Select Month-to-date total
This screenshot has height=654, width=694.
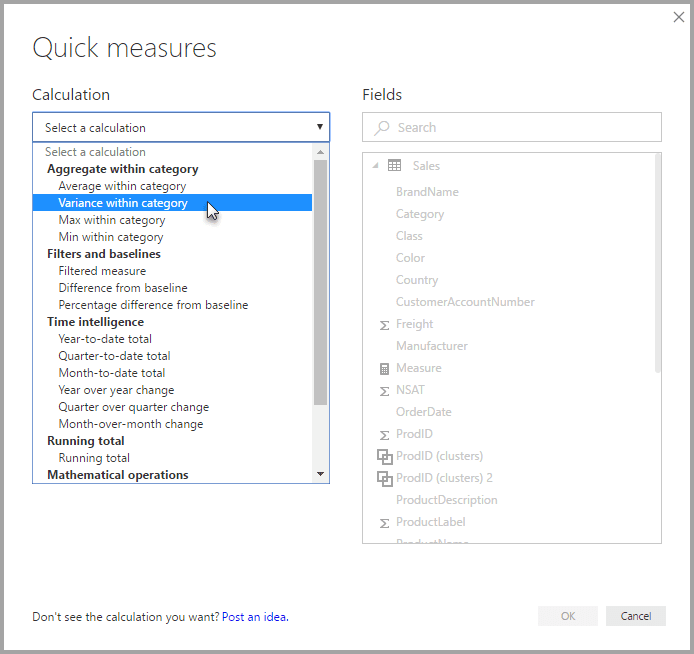pos(172,373)
